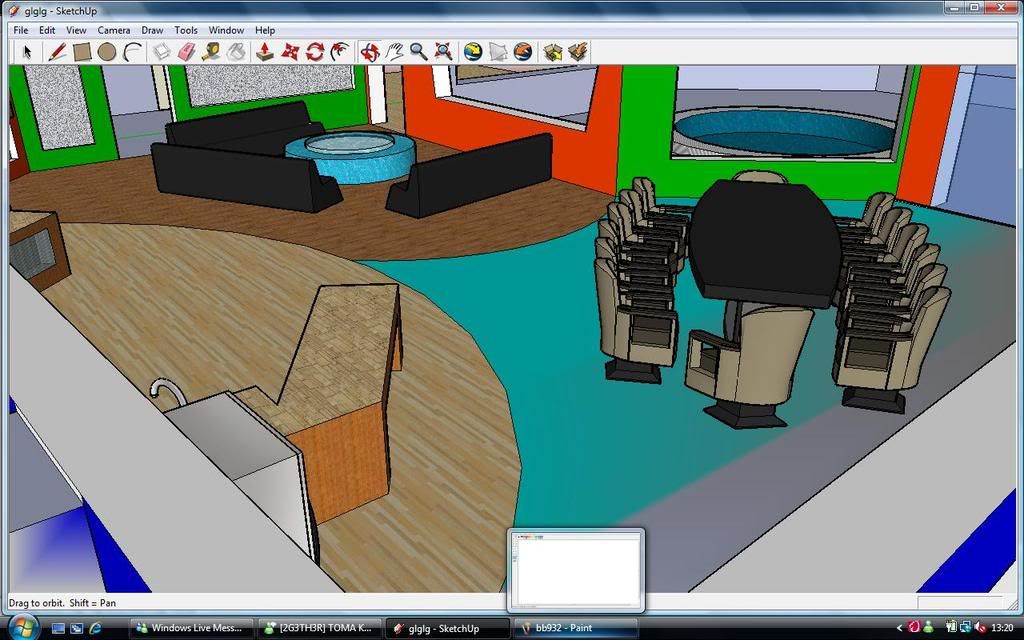1024x640 pixels.
Task: Choose the Tape Measure tool
Action: (x=211, y=51)
